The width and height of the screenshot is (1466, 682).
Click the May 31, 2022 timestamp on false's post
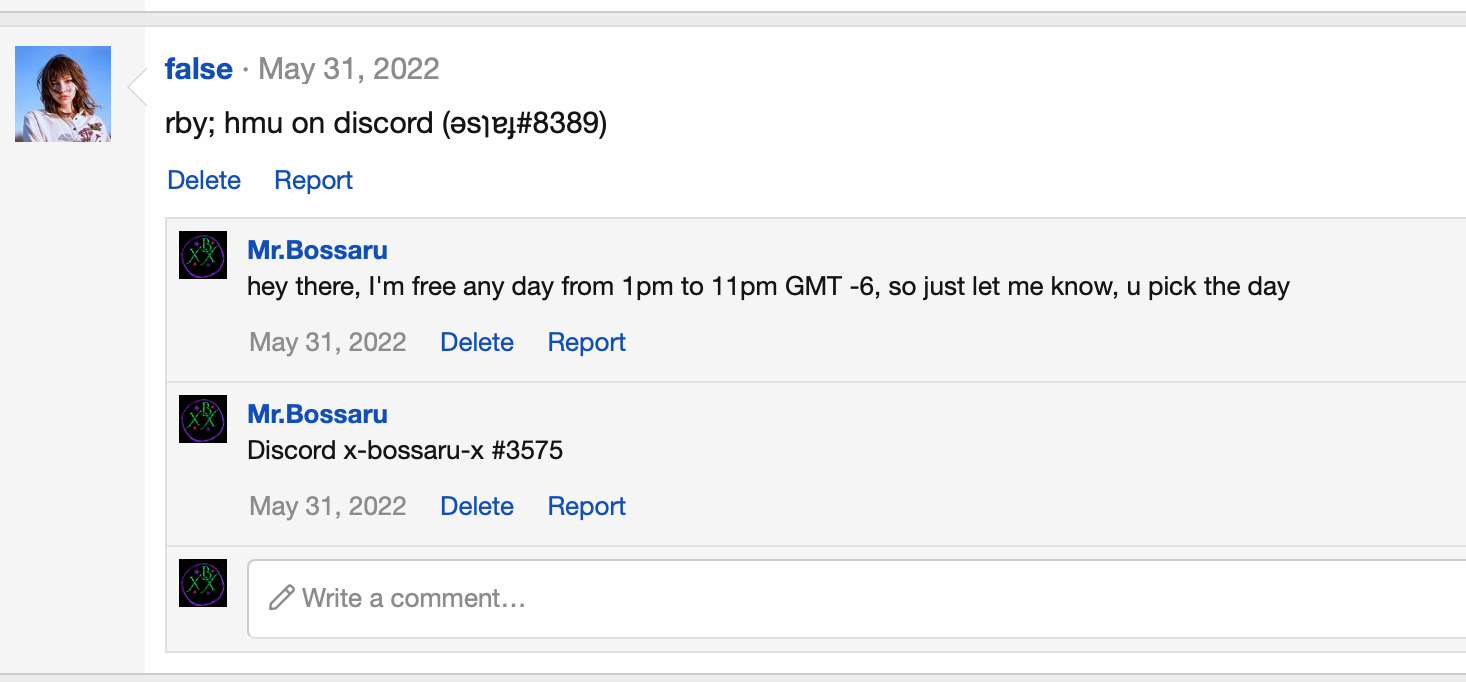(348, 69)
